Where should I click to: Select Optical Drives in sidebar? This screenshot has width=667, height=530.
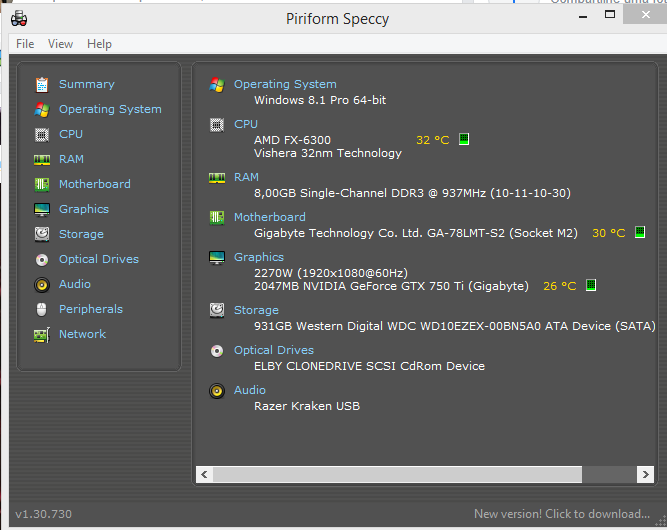click(99, 259)
